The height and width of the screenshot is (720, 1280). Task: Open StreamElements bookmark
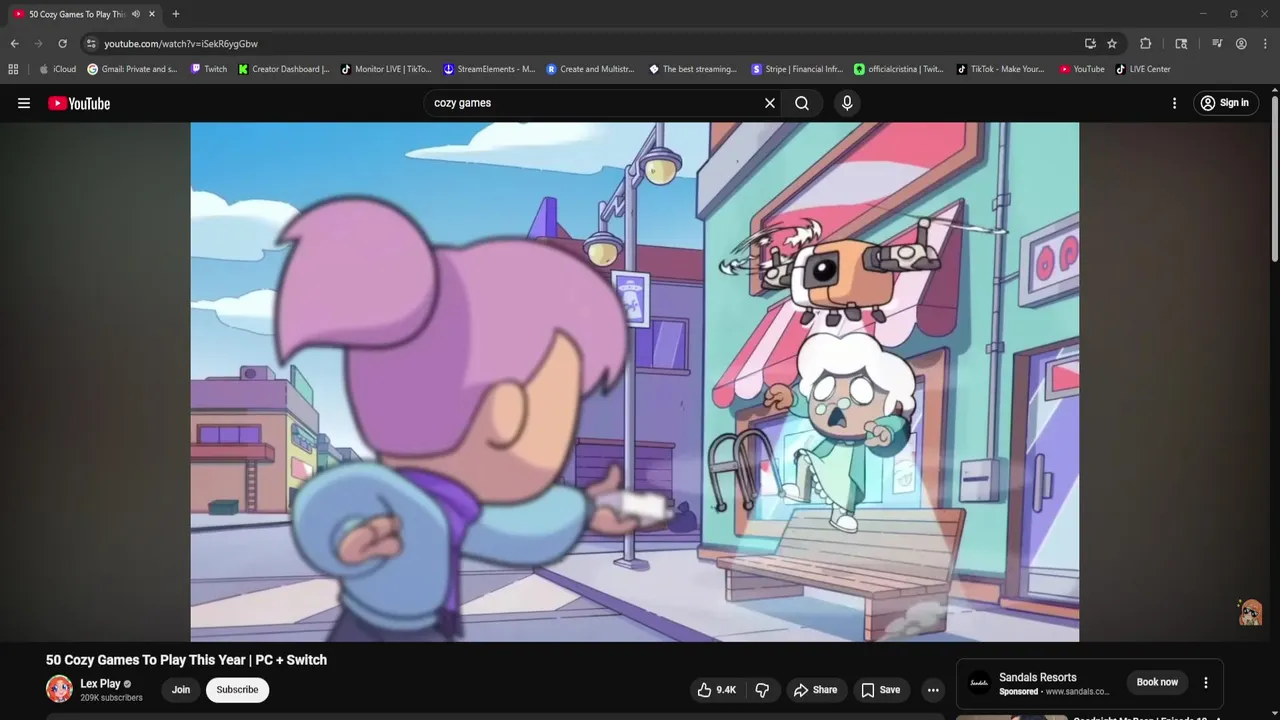click(489, 69)
